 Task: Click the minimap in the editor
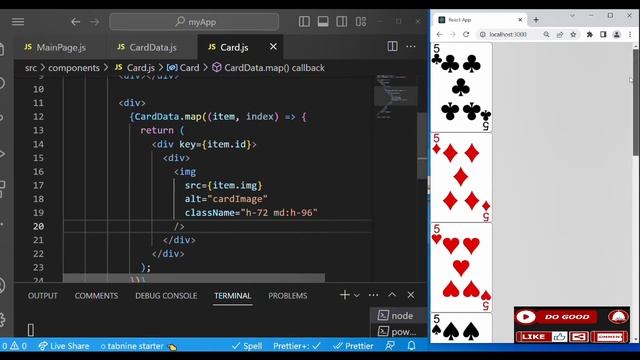pyautogui.click(x=395, y=96)
